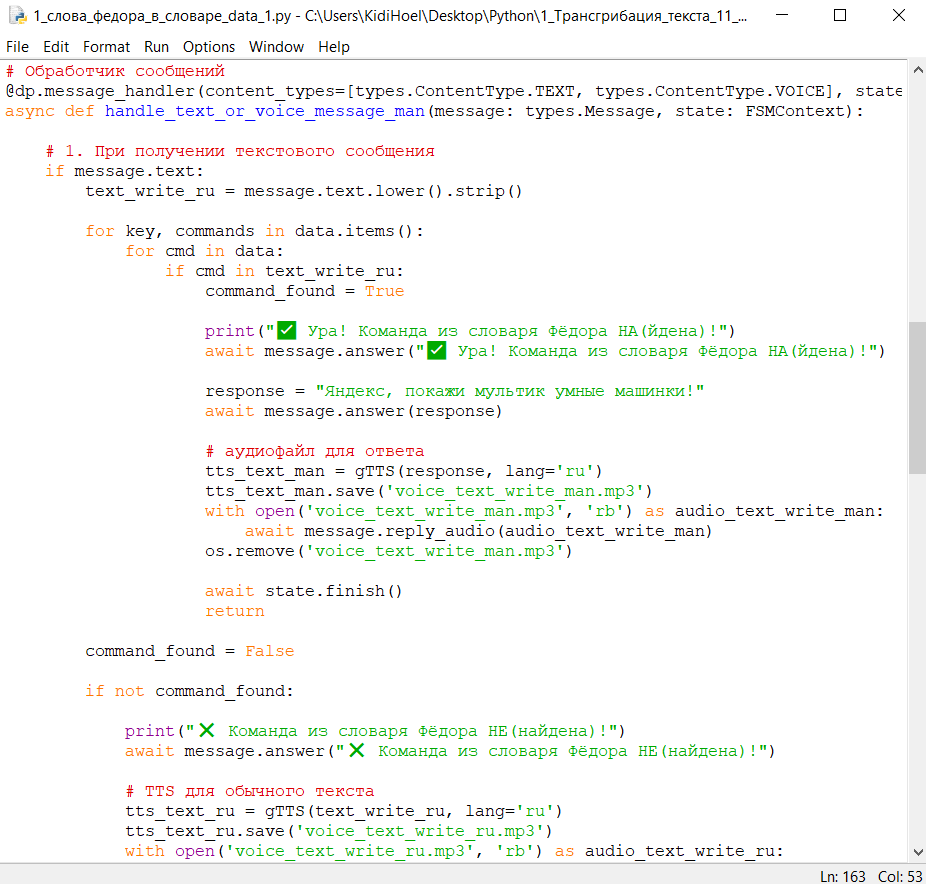Click the 'False' keyword after command_found
Screen dimensions: 928x884
(269, 651)
